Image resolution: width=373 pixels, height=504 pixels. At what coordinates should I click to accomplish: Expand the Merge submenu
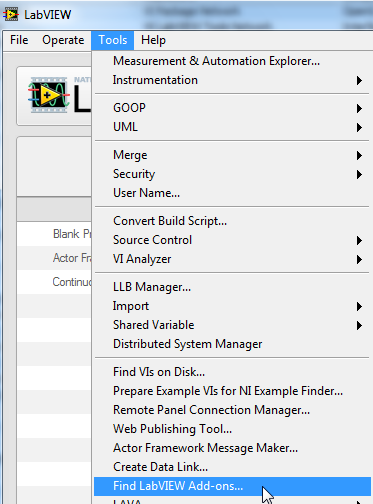click(x=232, y=155)
